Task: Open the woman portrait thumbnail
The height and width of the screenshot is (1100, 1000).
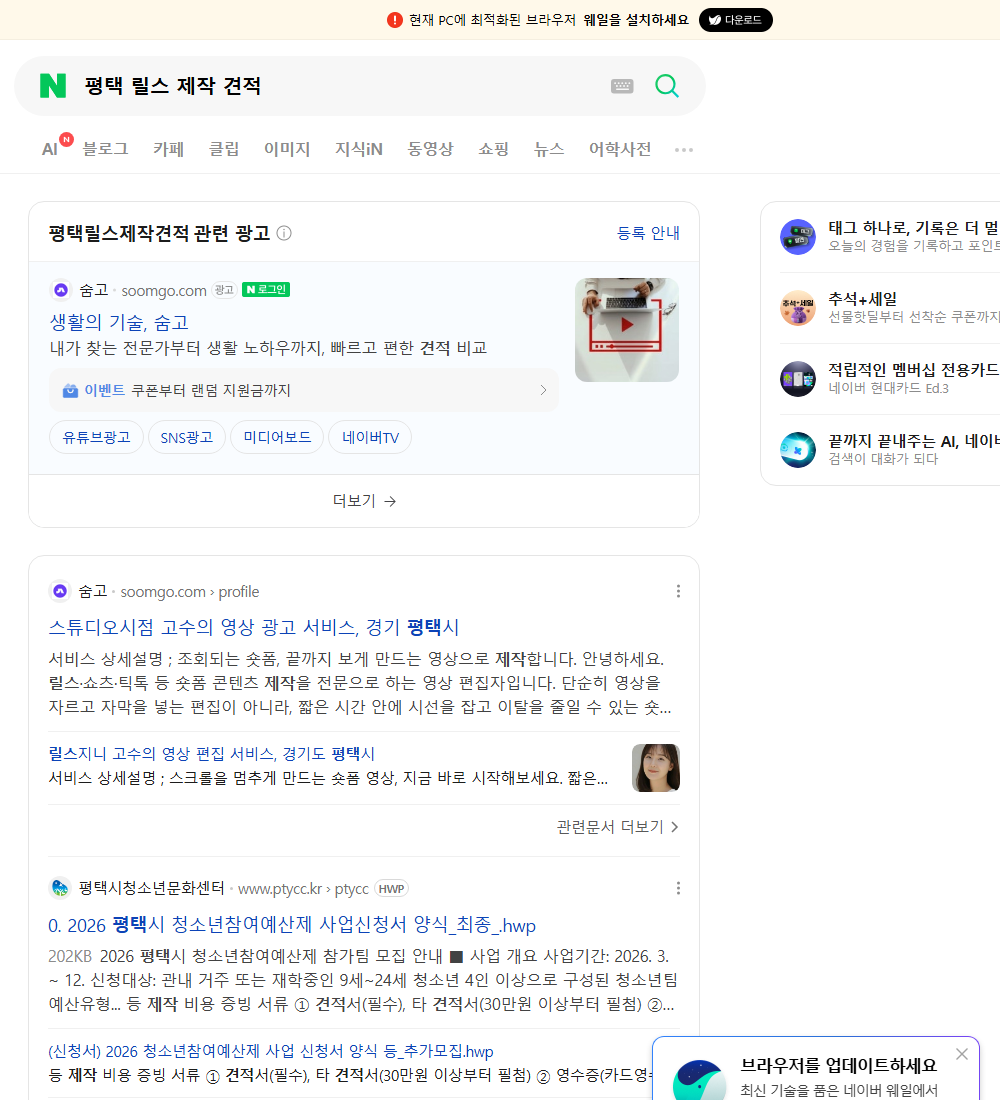Action: pyautogui.click(x=655, y=768)
